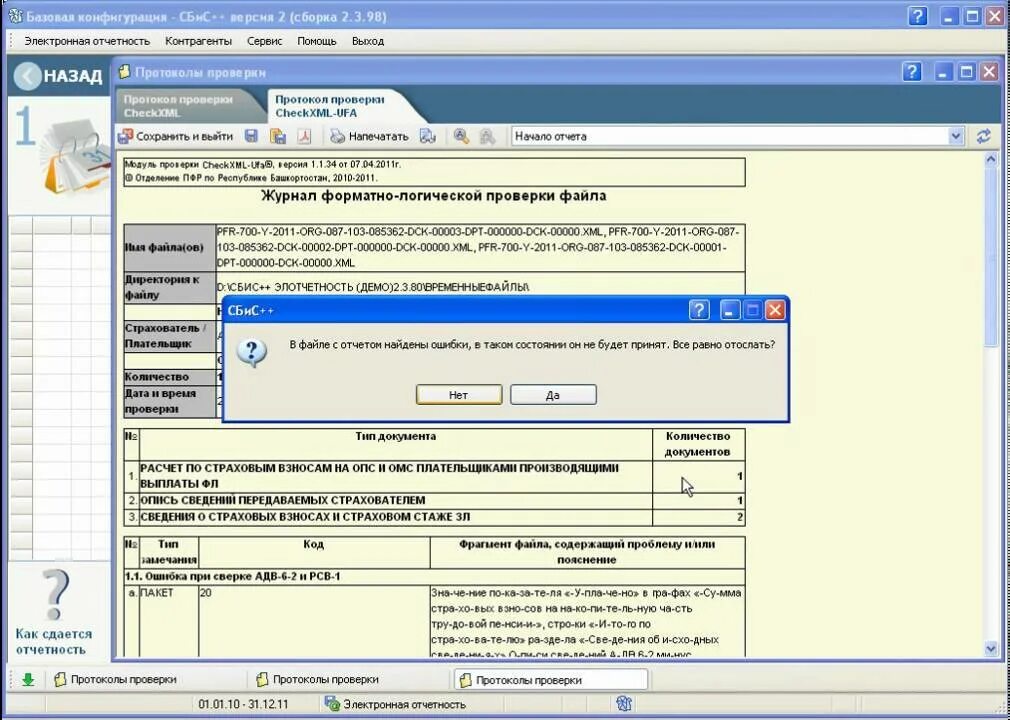The image size is (1010, 720).
Task: Click main window title bar help icon
Action: (x=917, y=16)
